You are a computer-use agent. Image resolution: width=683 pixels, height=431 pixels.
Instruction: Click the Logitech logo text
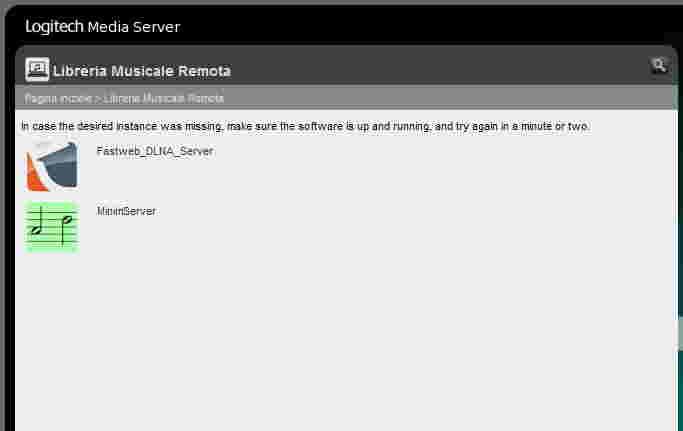click(54, 27)
